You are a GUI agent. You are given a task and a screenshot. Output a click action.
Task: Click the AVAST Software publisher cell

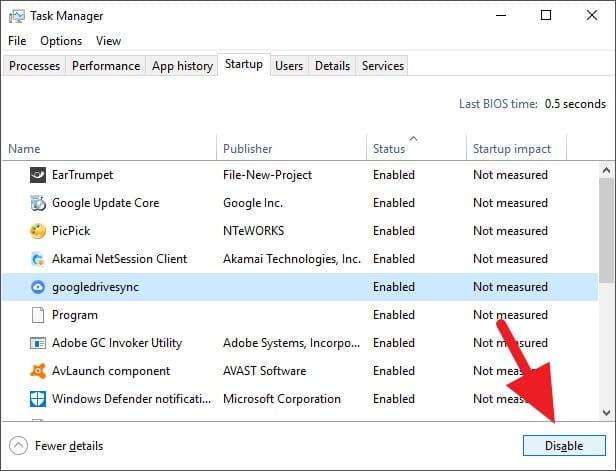click(x=264, y=371)
